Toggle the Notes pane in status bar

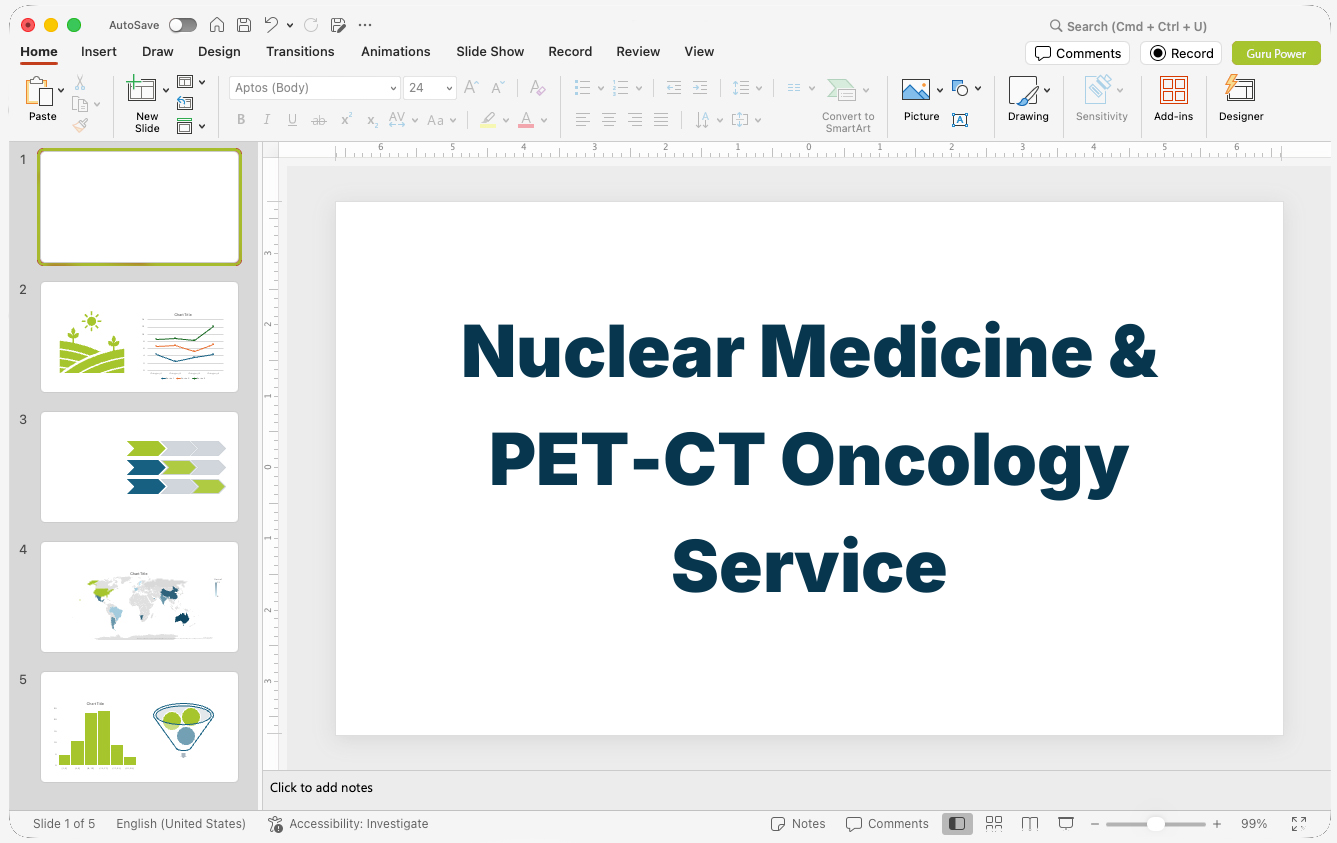pos(798,824)
